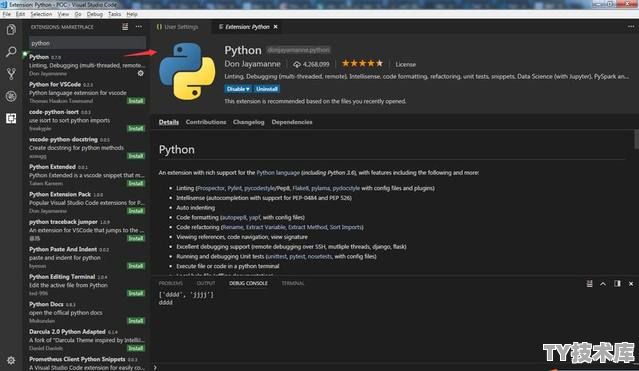Install Python Docs extension

136,321
